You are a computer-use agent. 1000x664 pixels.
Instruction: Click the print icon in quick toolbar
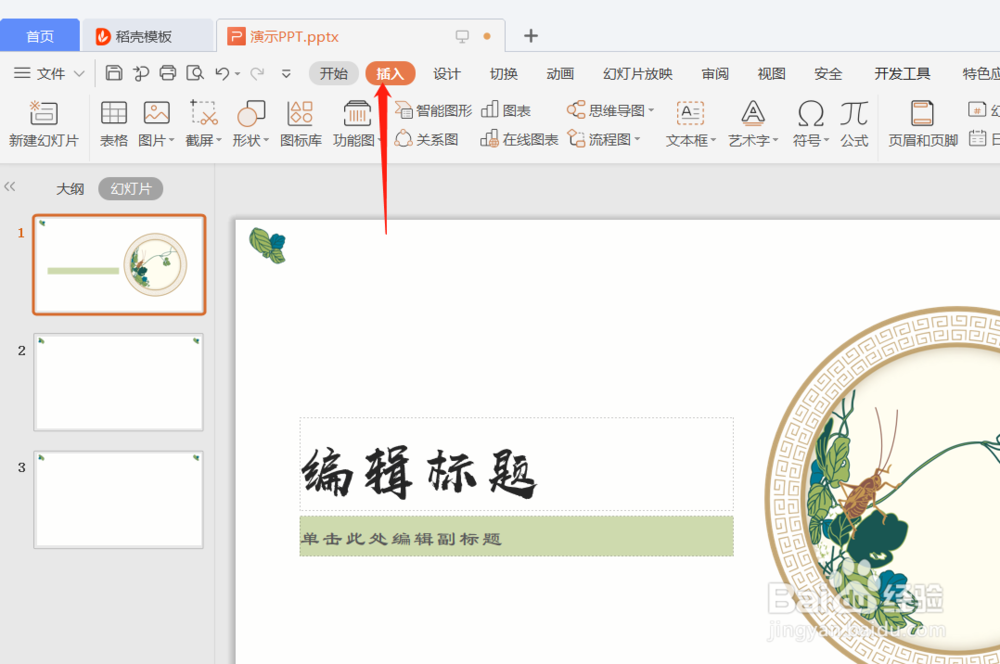168,73
